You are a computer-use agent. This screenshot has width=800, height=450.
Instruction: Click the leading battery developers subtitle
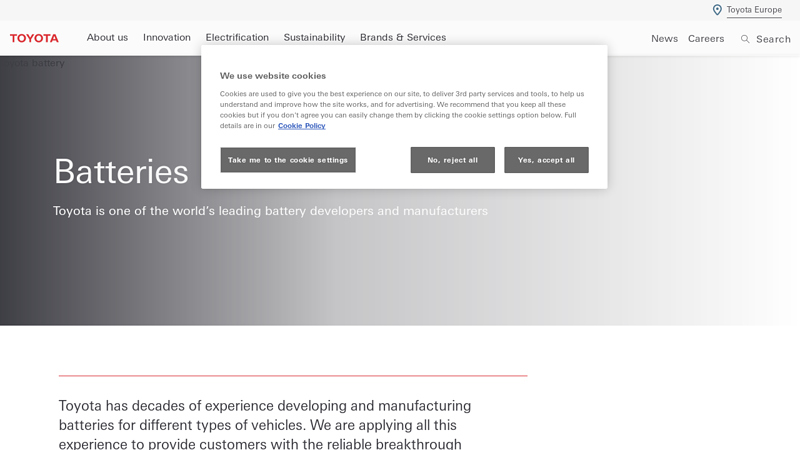[270, 211]
